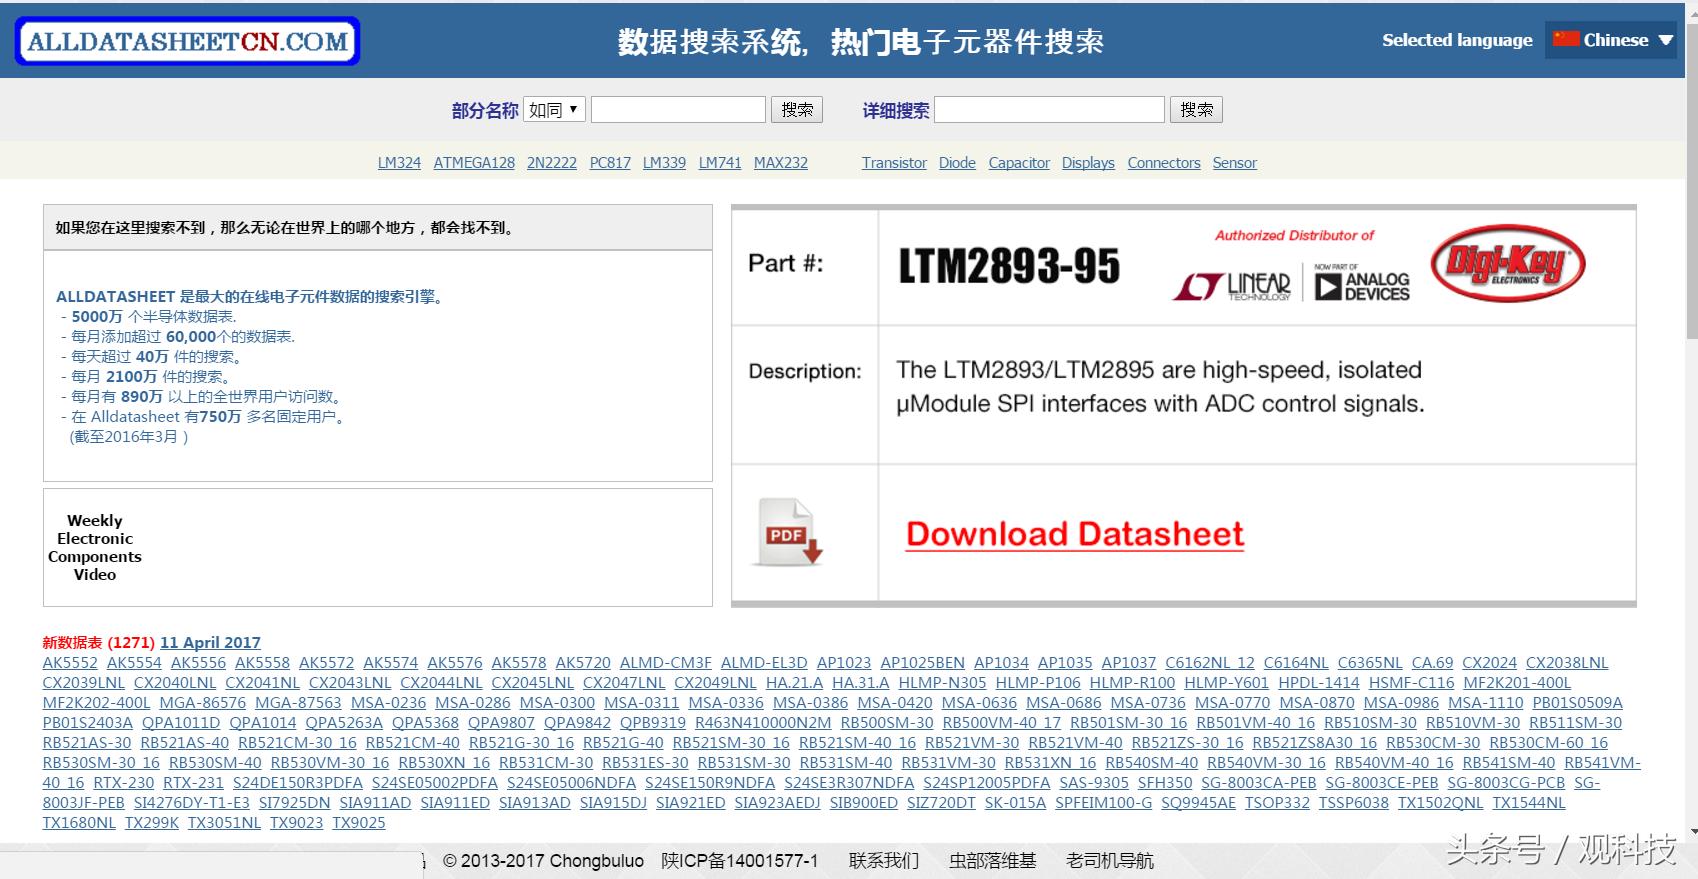Screen dimensions: 1698x879
Task: Click the ALLDATASHEETCN.COM logo
Action: [x=187, y=42]
